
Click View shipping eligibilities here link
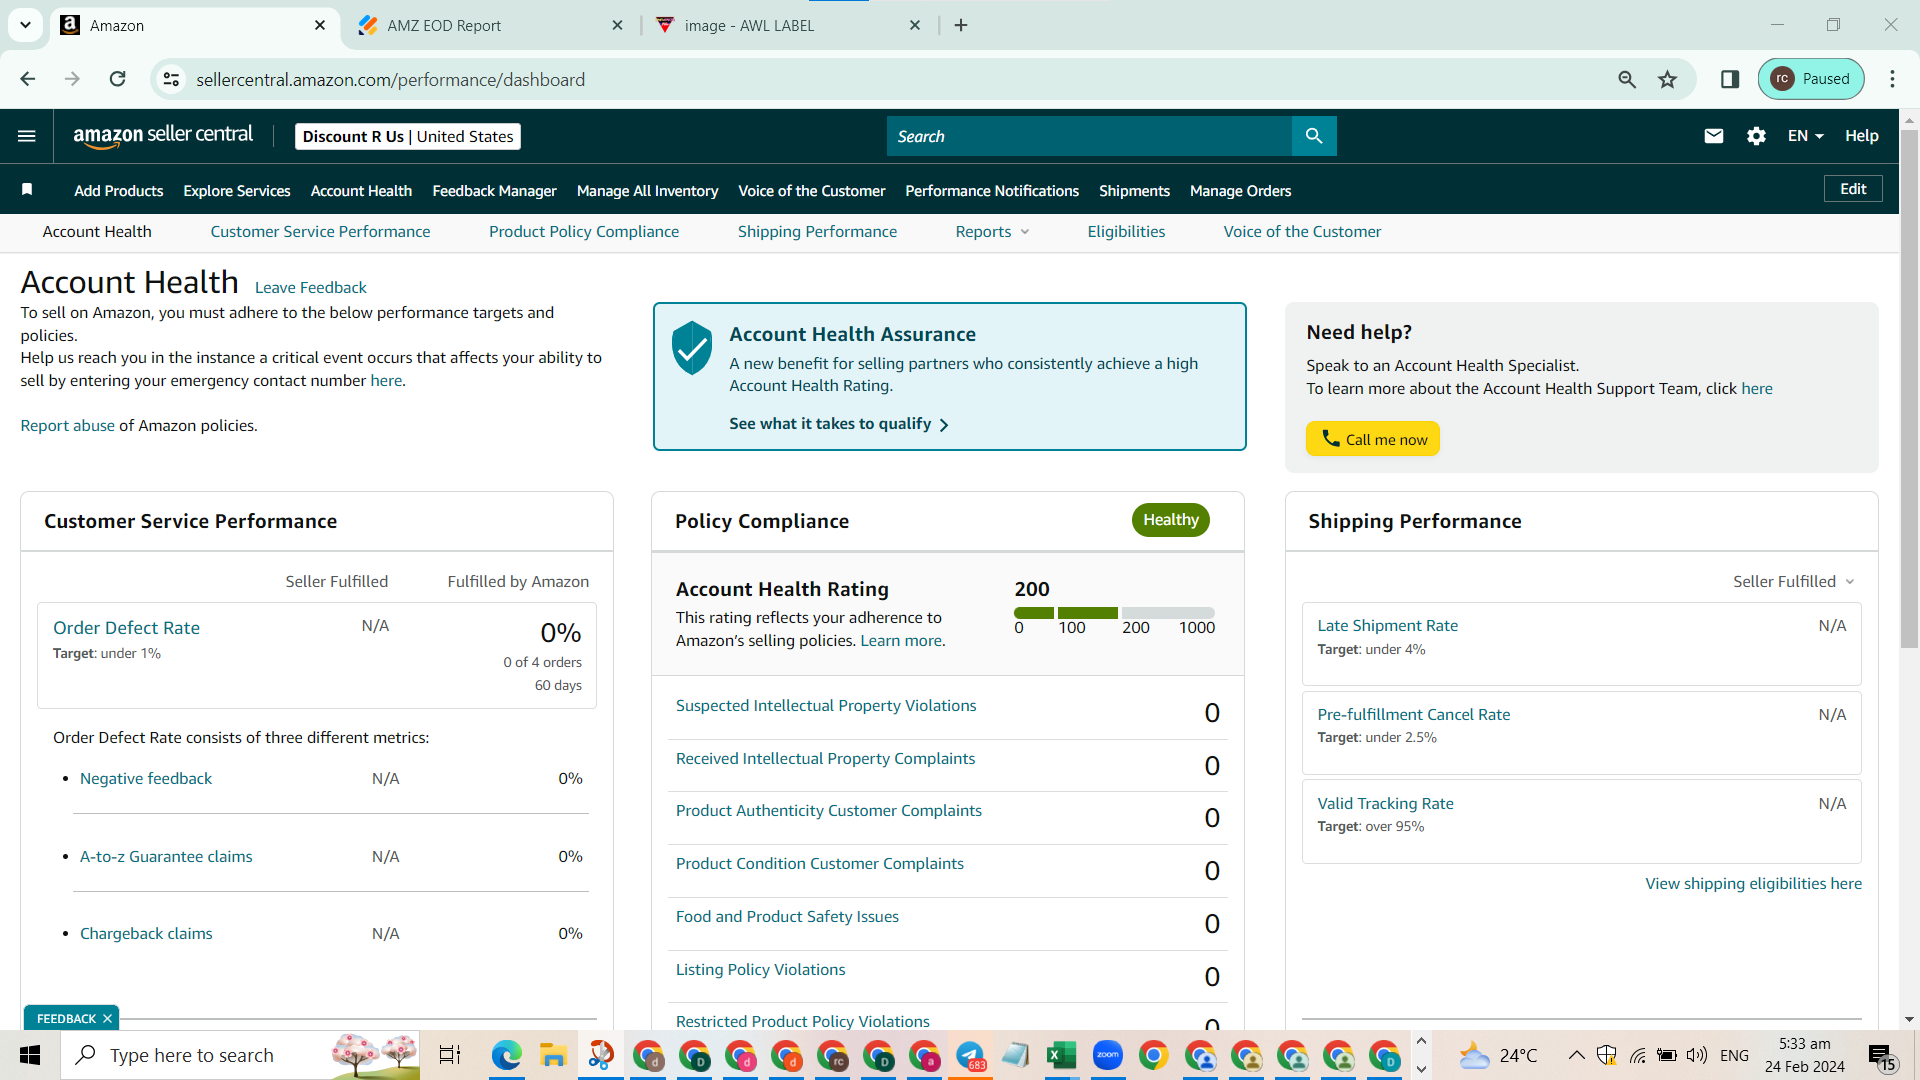click(x=1753, y=884)
